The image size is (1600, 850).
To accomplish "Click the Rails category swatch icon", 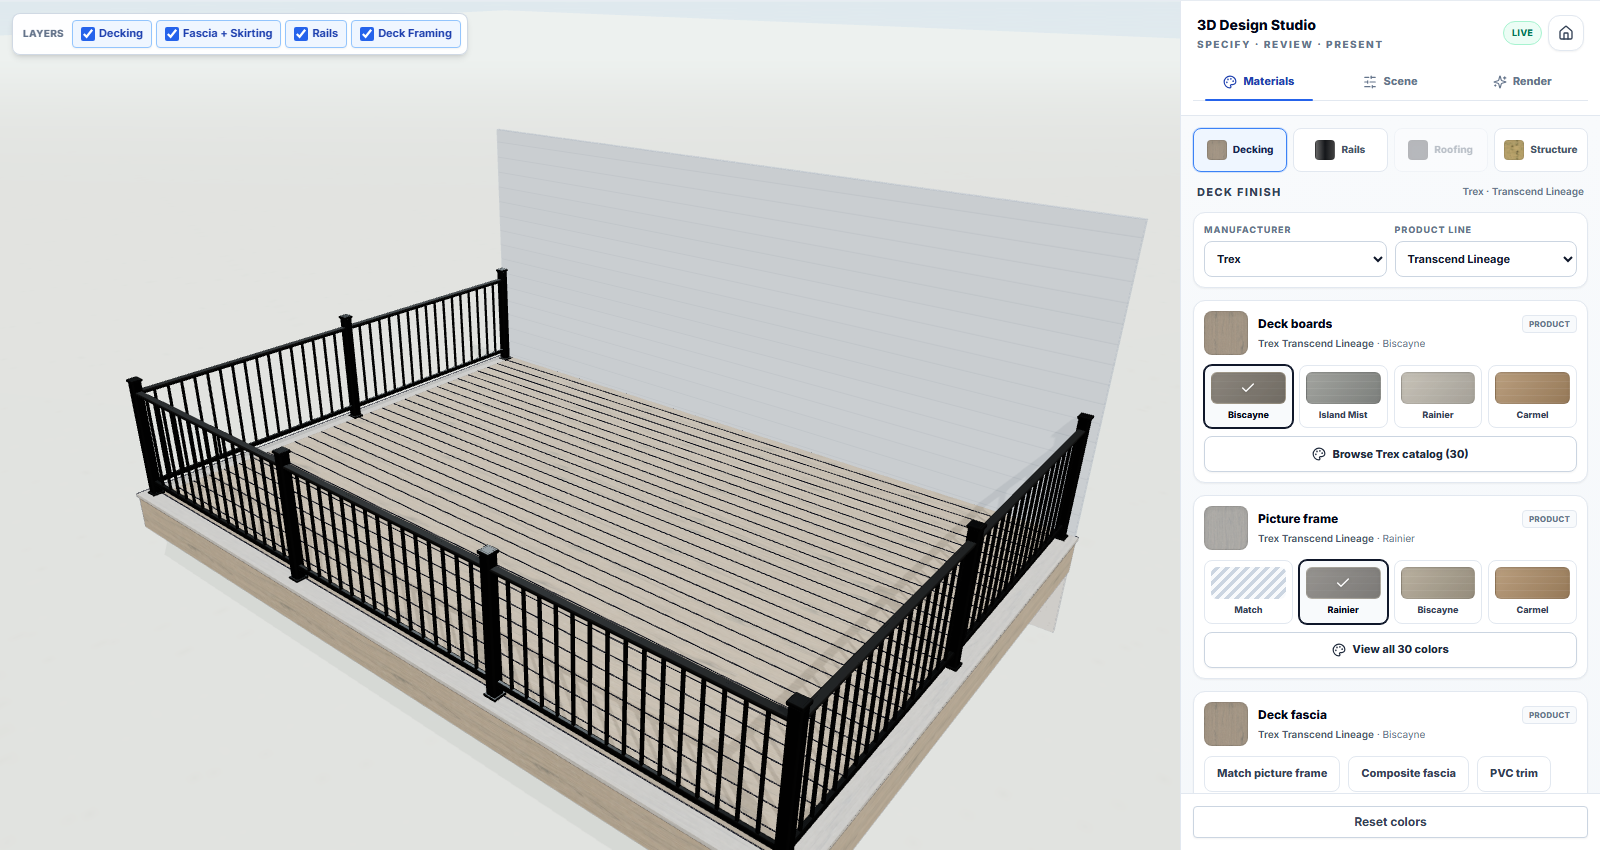I will click(1325, 150).
